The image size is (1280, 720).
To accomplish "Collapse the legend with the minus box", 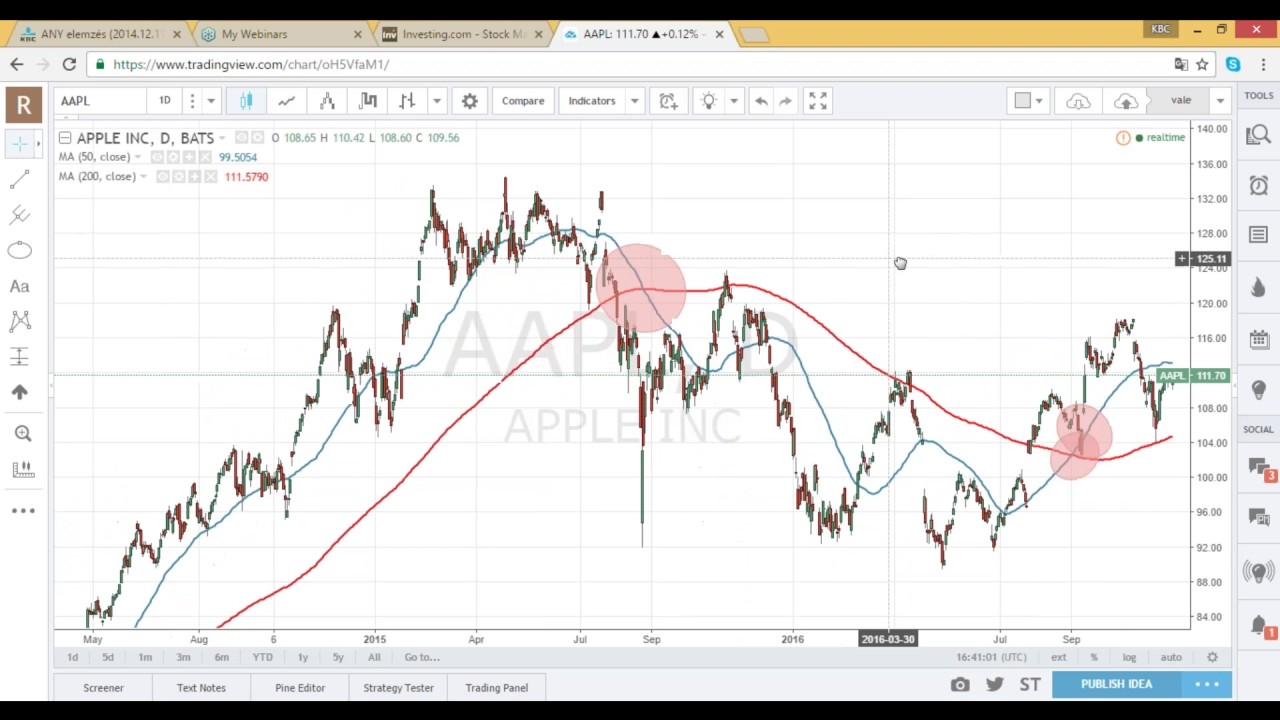I will pos(65,137).
